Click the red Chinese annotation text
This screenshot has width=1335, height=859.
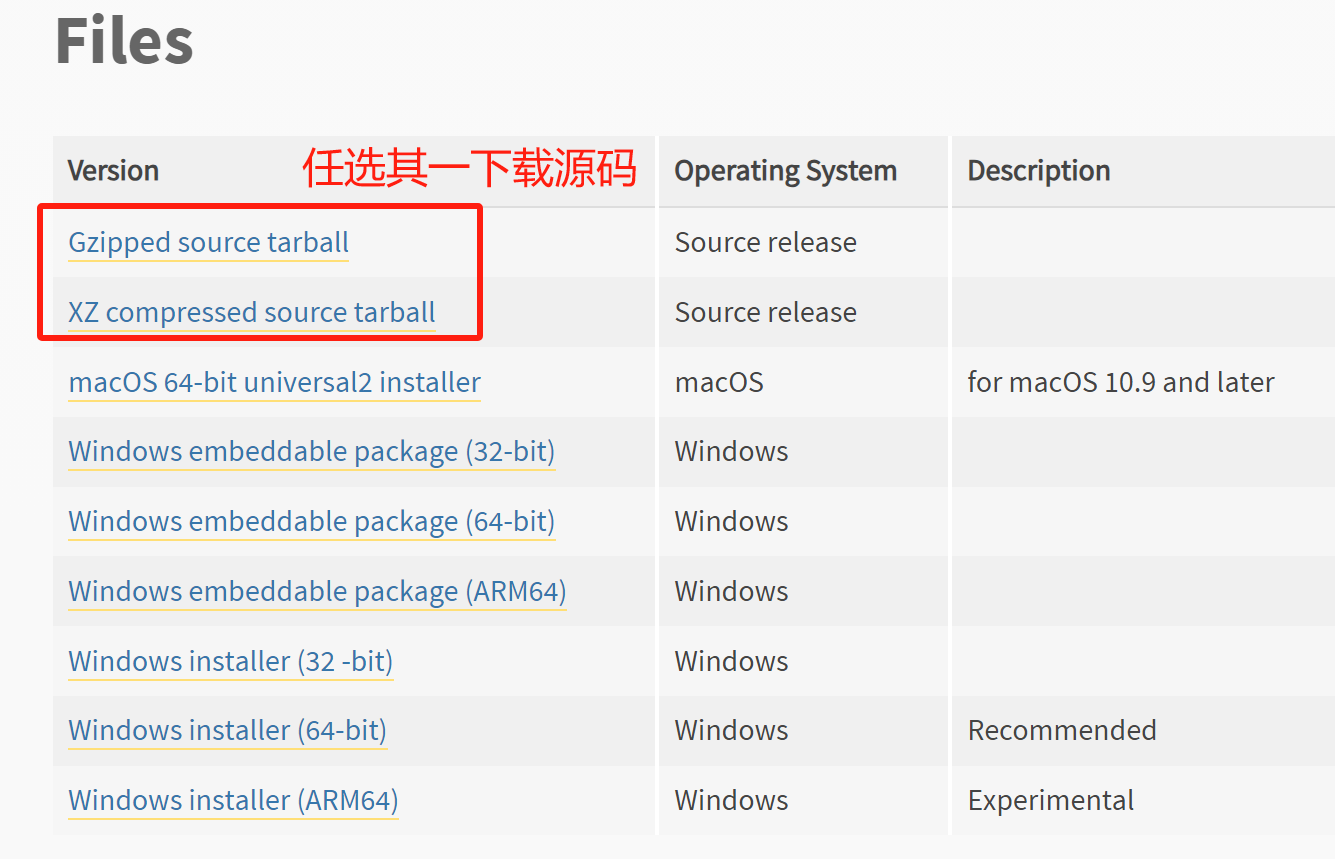pos(469,169)
